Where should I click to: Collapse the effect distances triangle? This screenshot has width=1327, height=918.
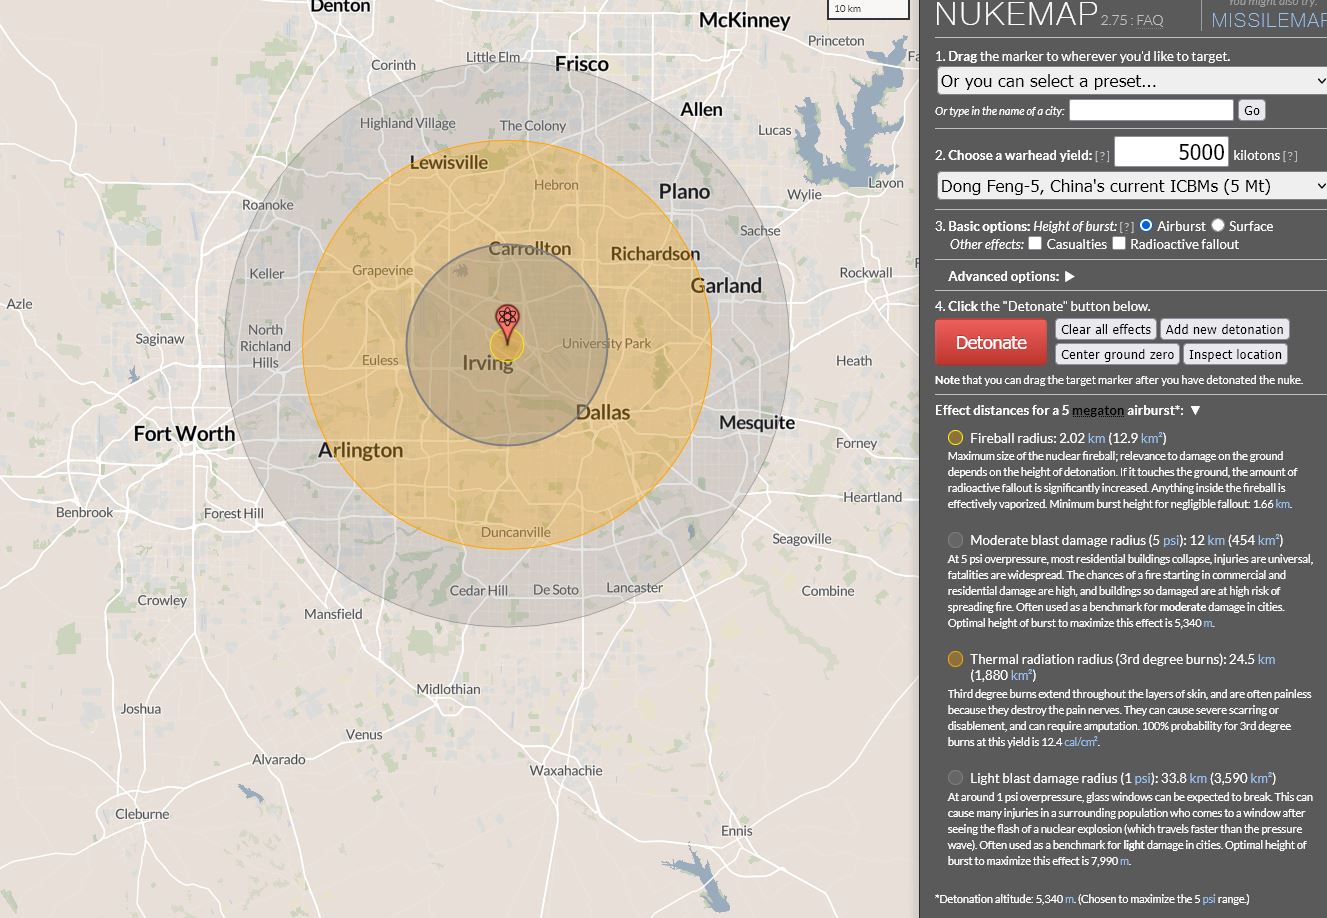click(x=1195, y=410)
